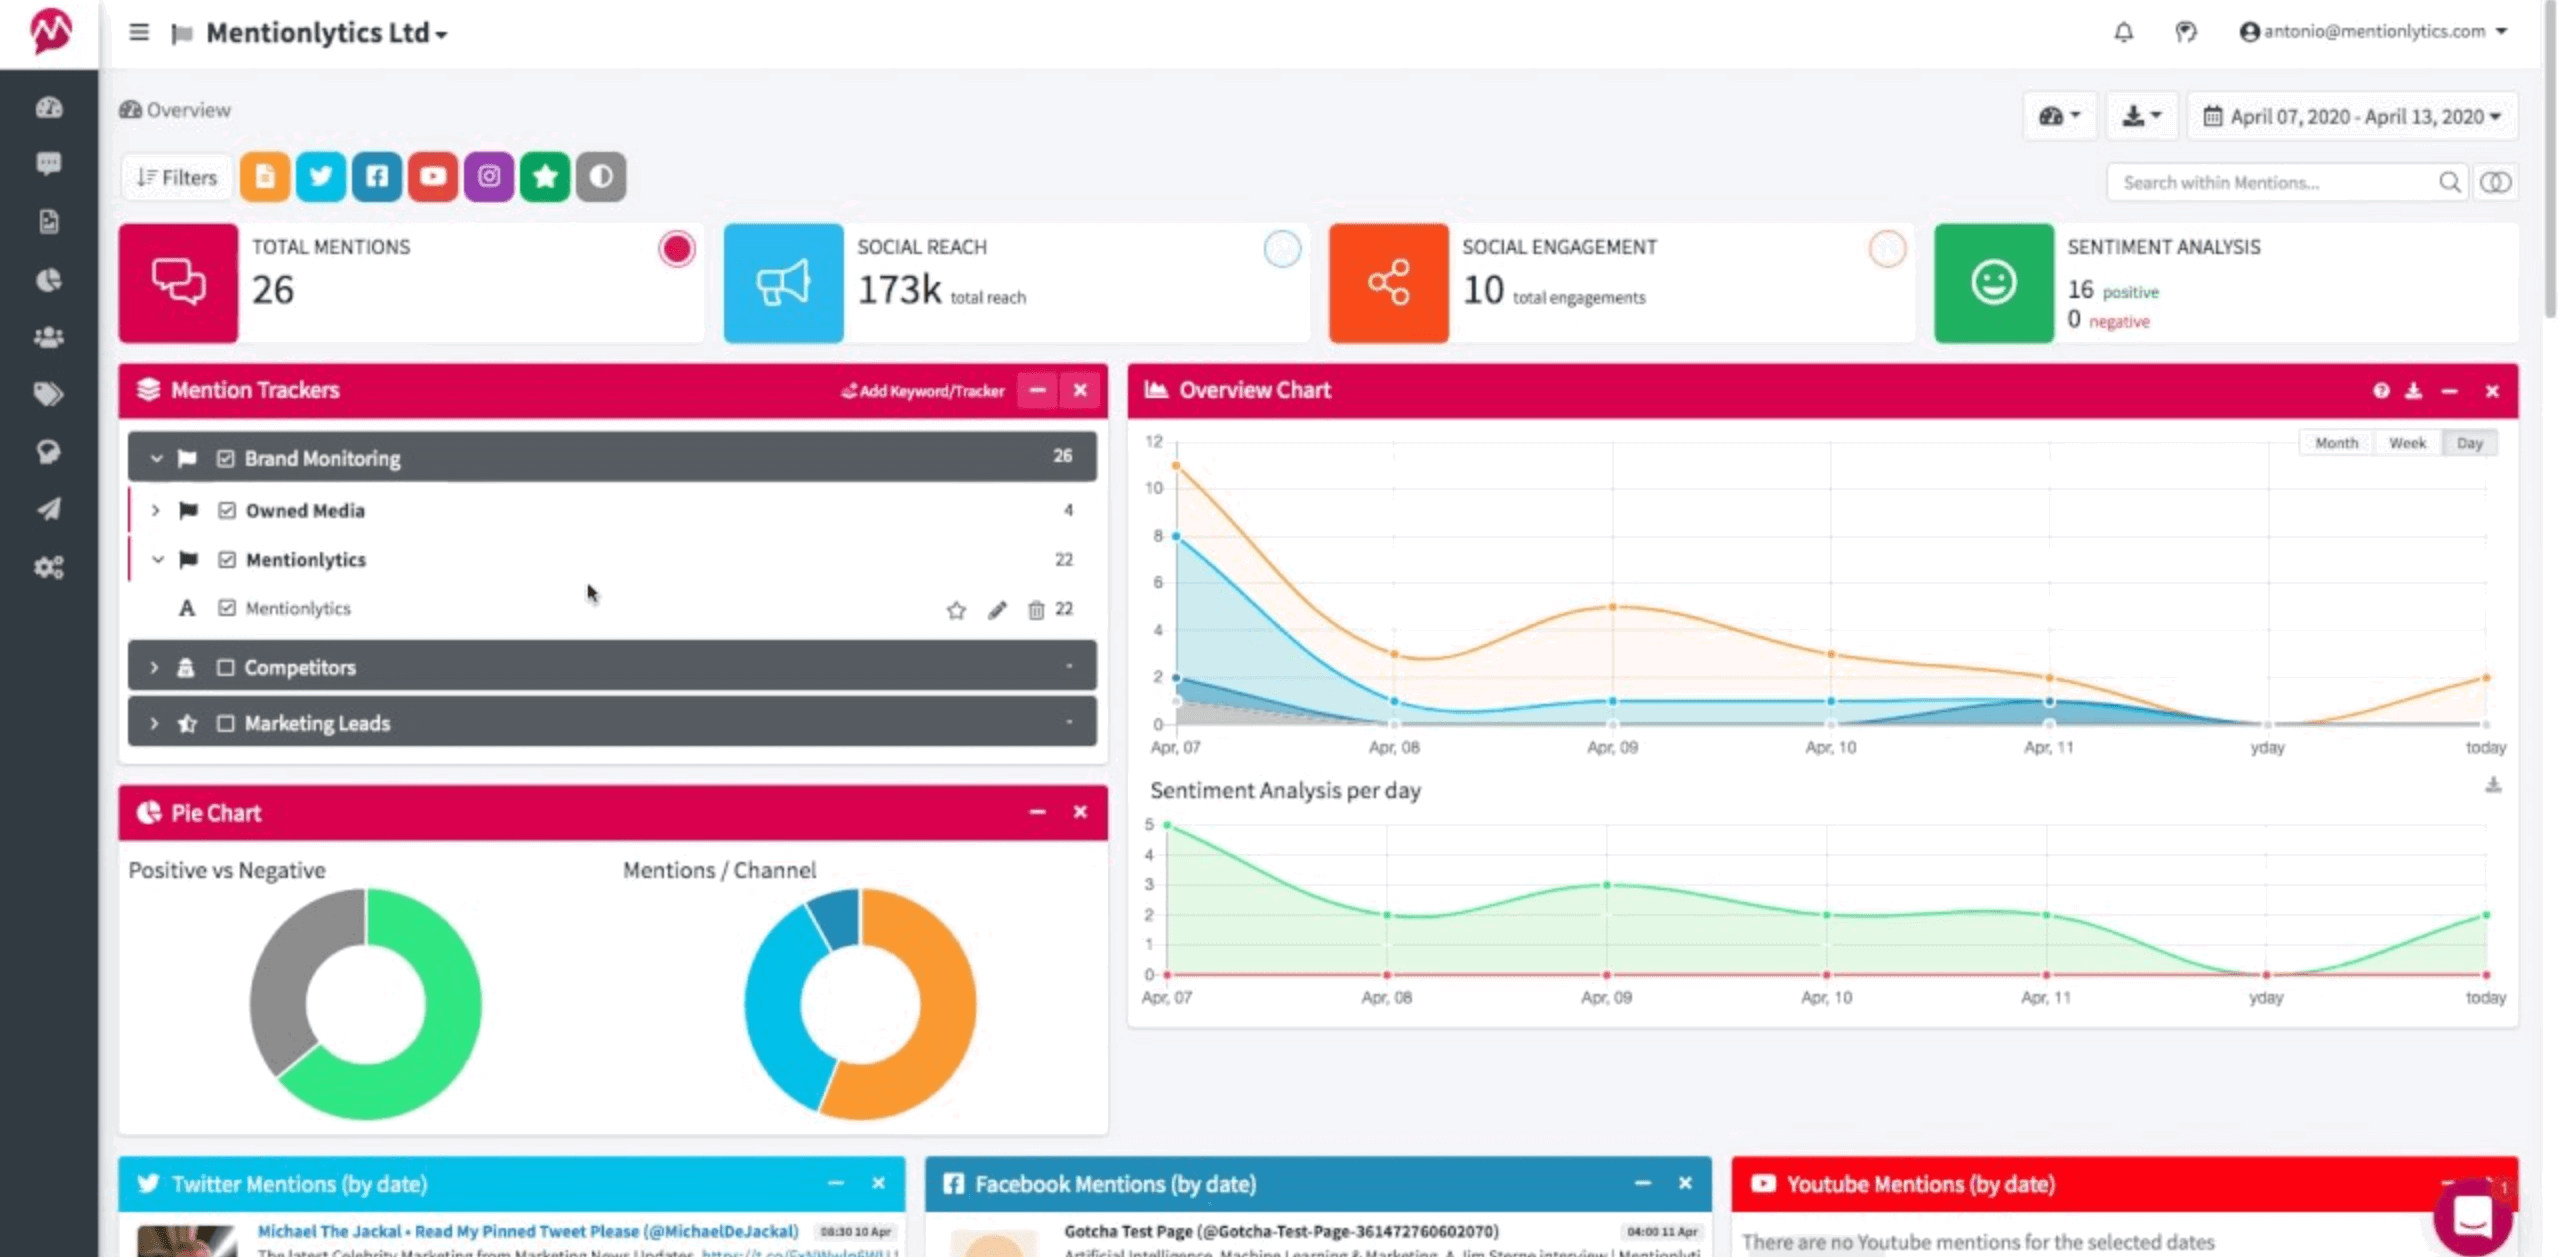The height and width of the screenshot is (1257, 2558).
Task: Switch the Overview Chart to Month view
Action: tap(2336, 442)
